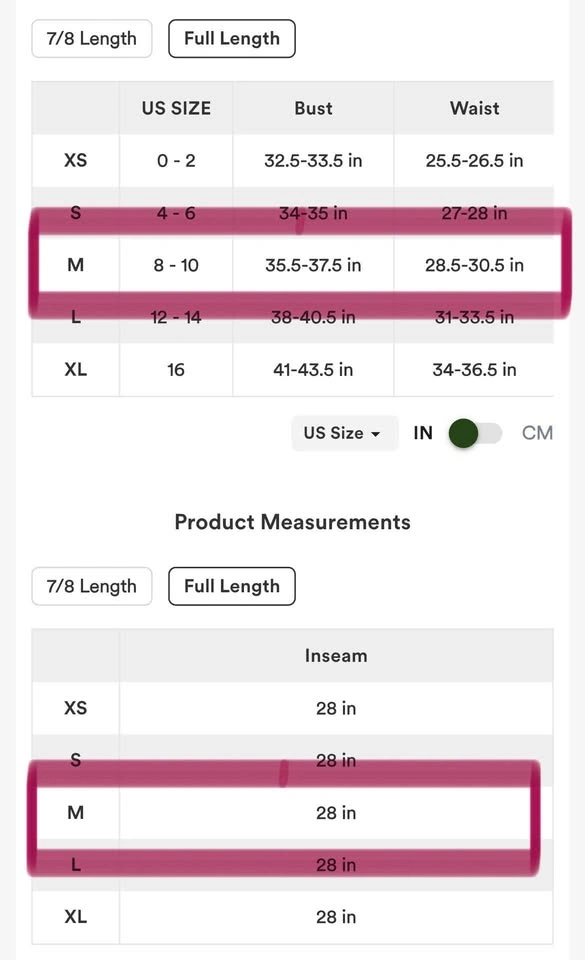The width and height of the screenshot is (585, 960).
Task: Click the M row in the size chart
Action: tap(292, 265)
